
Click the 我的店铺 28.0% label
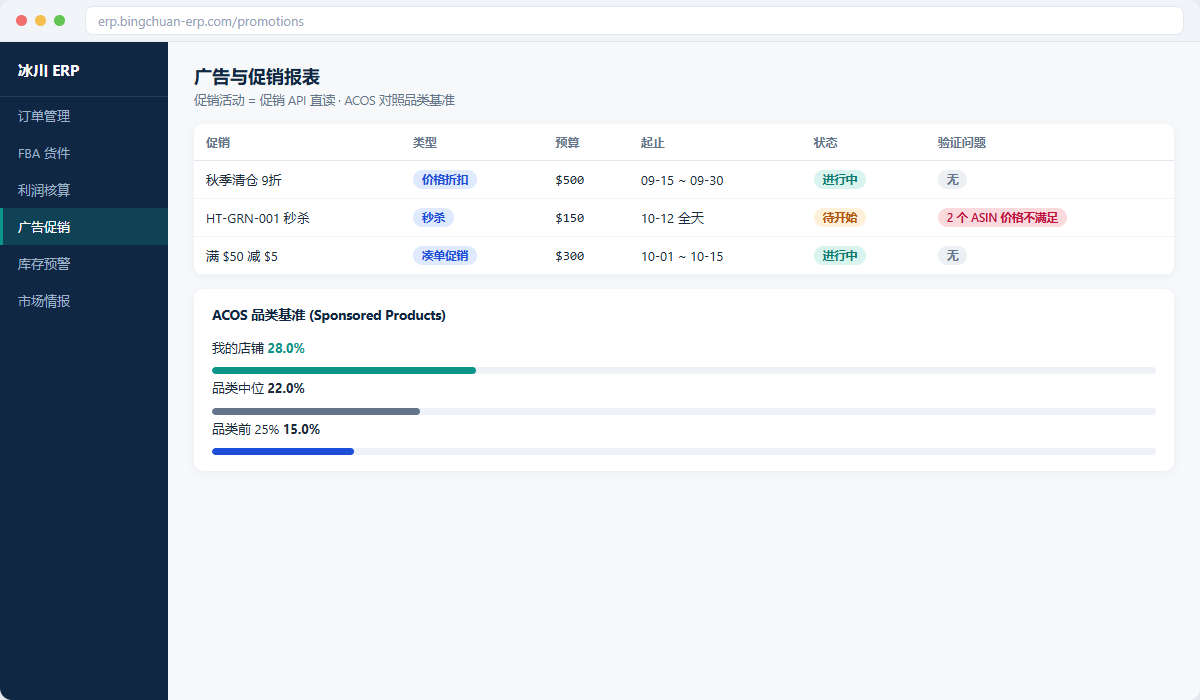(x=258, y=348)
